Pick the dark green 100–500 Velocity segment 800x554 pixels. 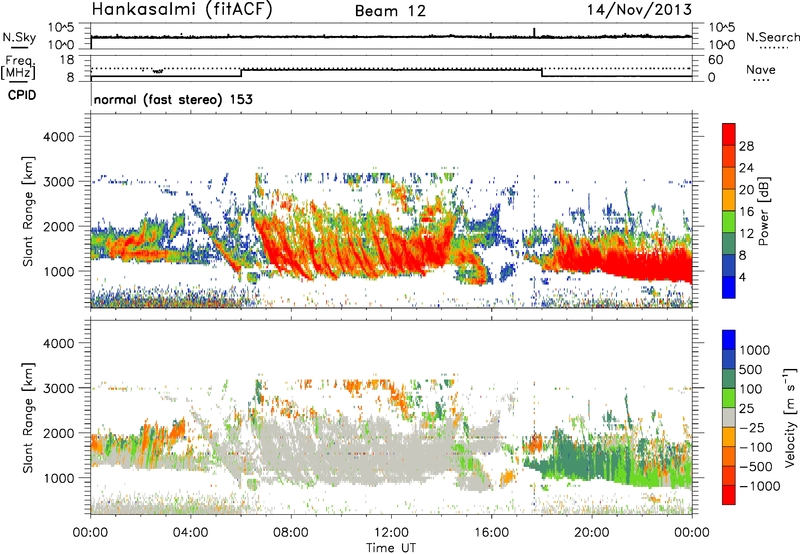click(x=729, y=379)
